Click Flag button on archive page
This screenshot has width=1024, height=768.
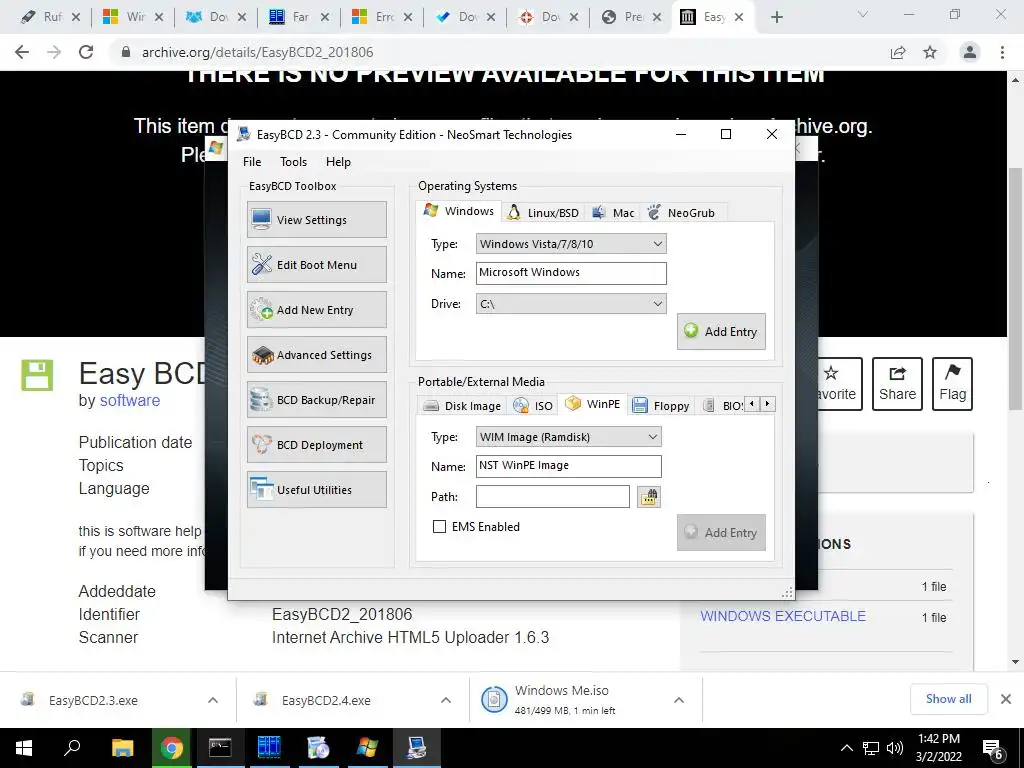tap(952, 384)
